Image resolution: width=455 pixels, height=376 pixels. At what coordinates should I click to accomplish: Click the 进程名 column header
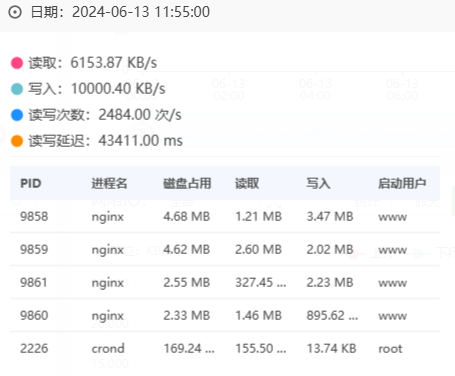[109, 183]
